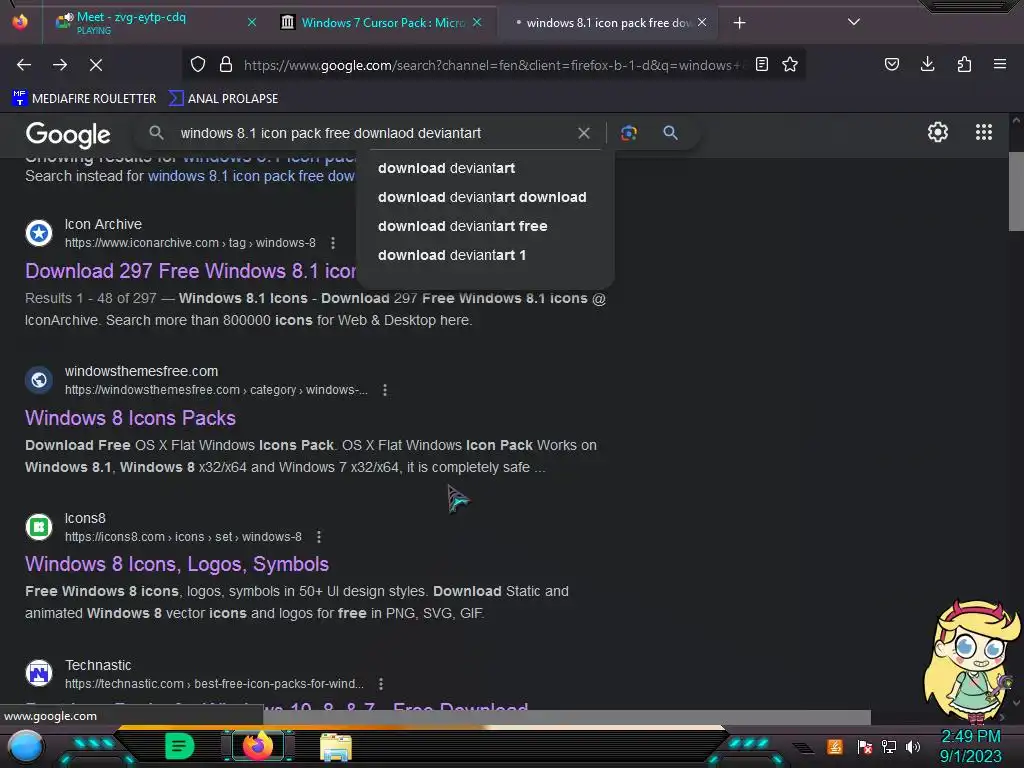Open more options for Technastic result
This screenshot has height=768, width=1024.
pos(381,684)
